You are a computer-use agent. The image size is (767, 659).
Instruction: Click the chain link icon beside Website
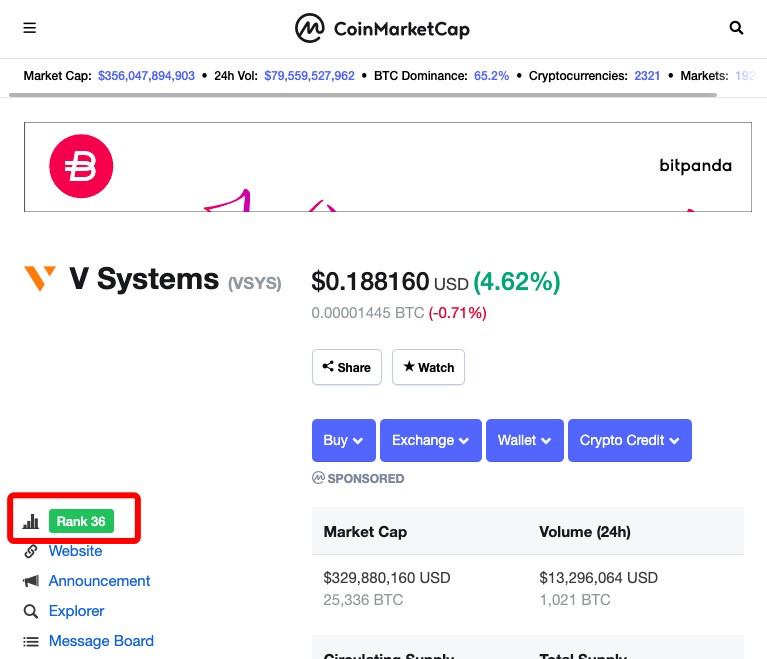coord(30,551)
